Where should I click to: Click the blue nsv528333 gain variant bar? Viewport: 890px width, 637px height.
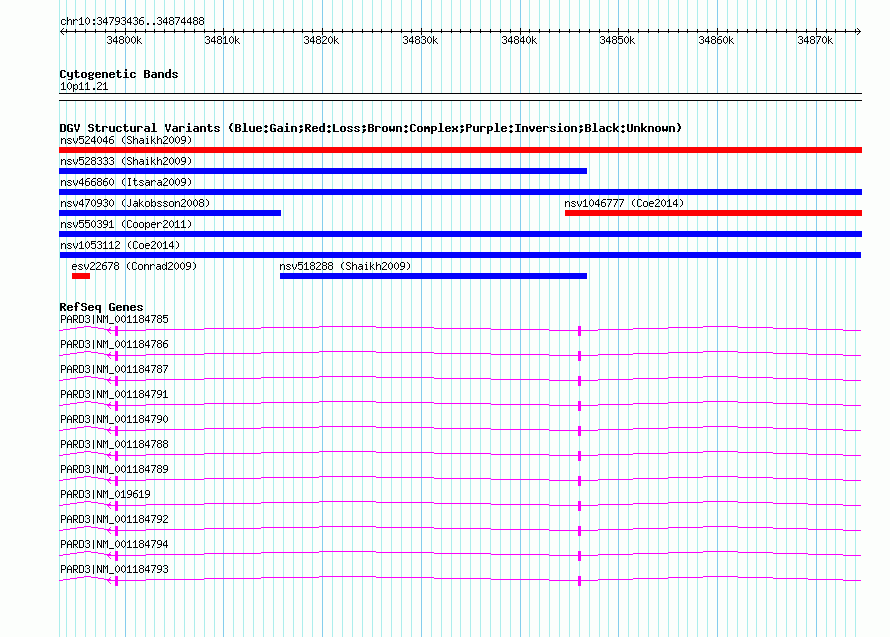323,171
